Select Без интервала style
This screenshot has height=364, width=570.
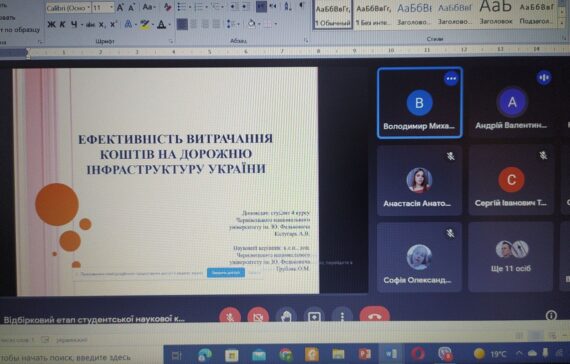pos(374,14)
